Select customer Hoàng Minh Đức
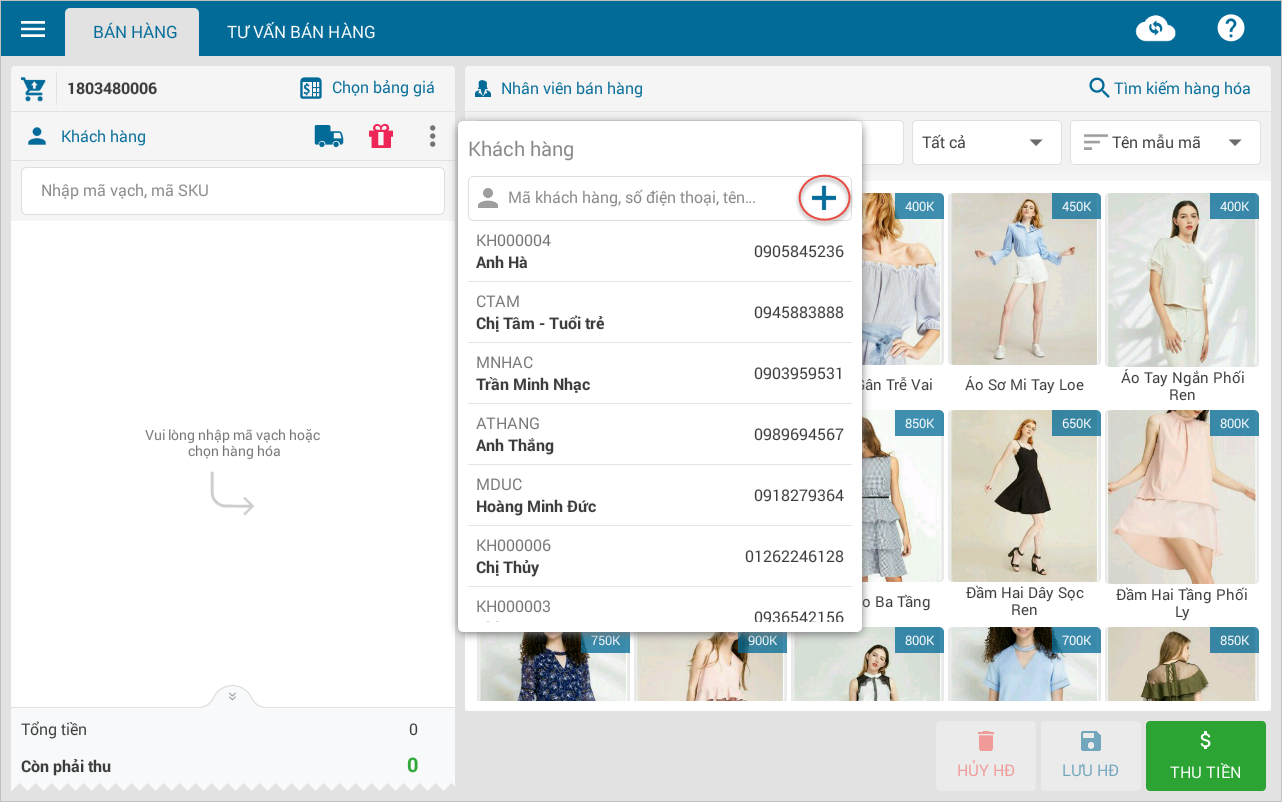 (660, 496)
